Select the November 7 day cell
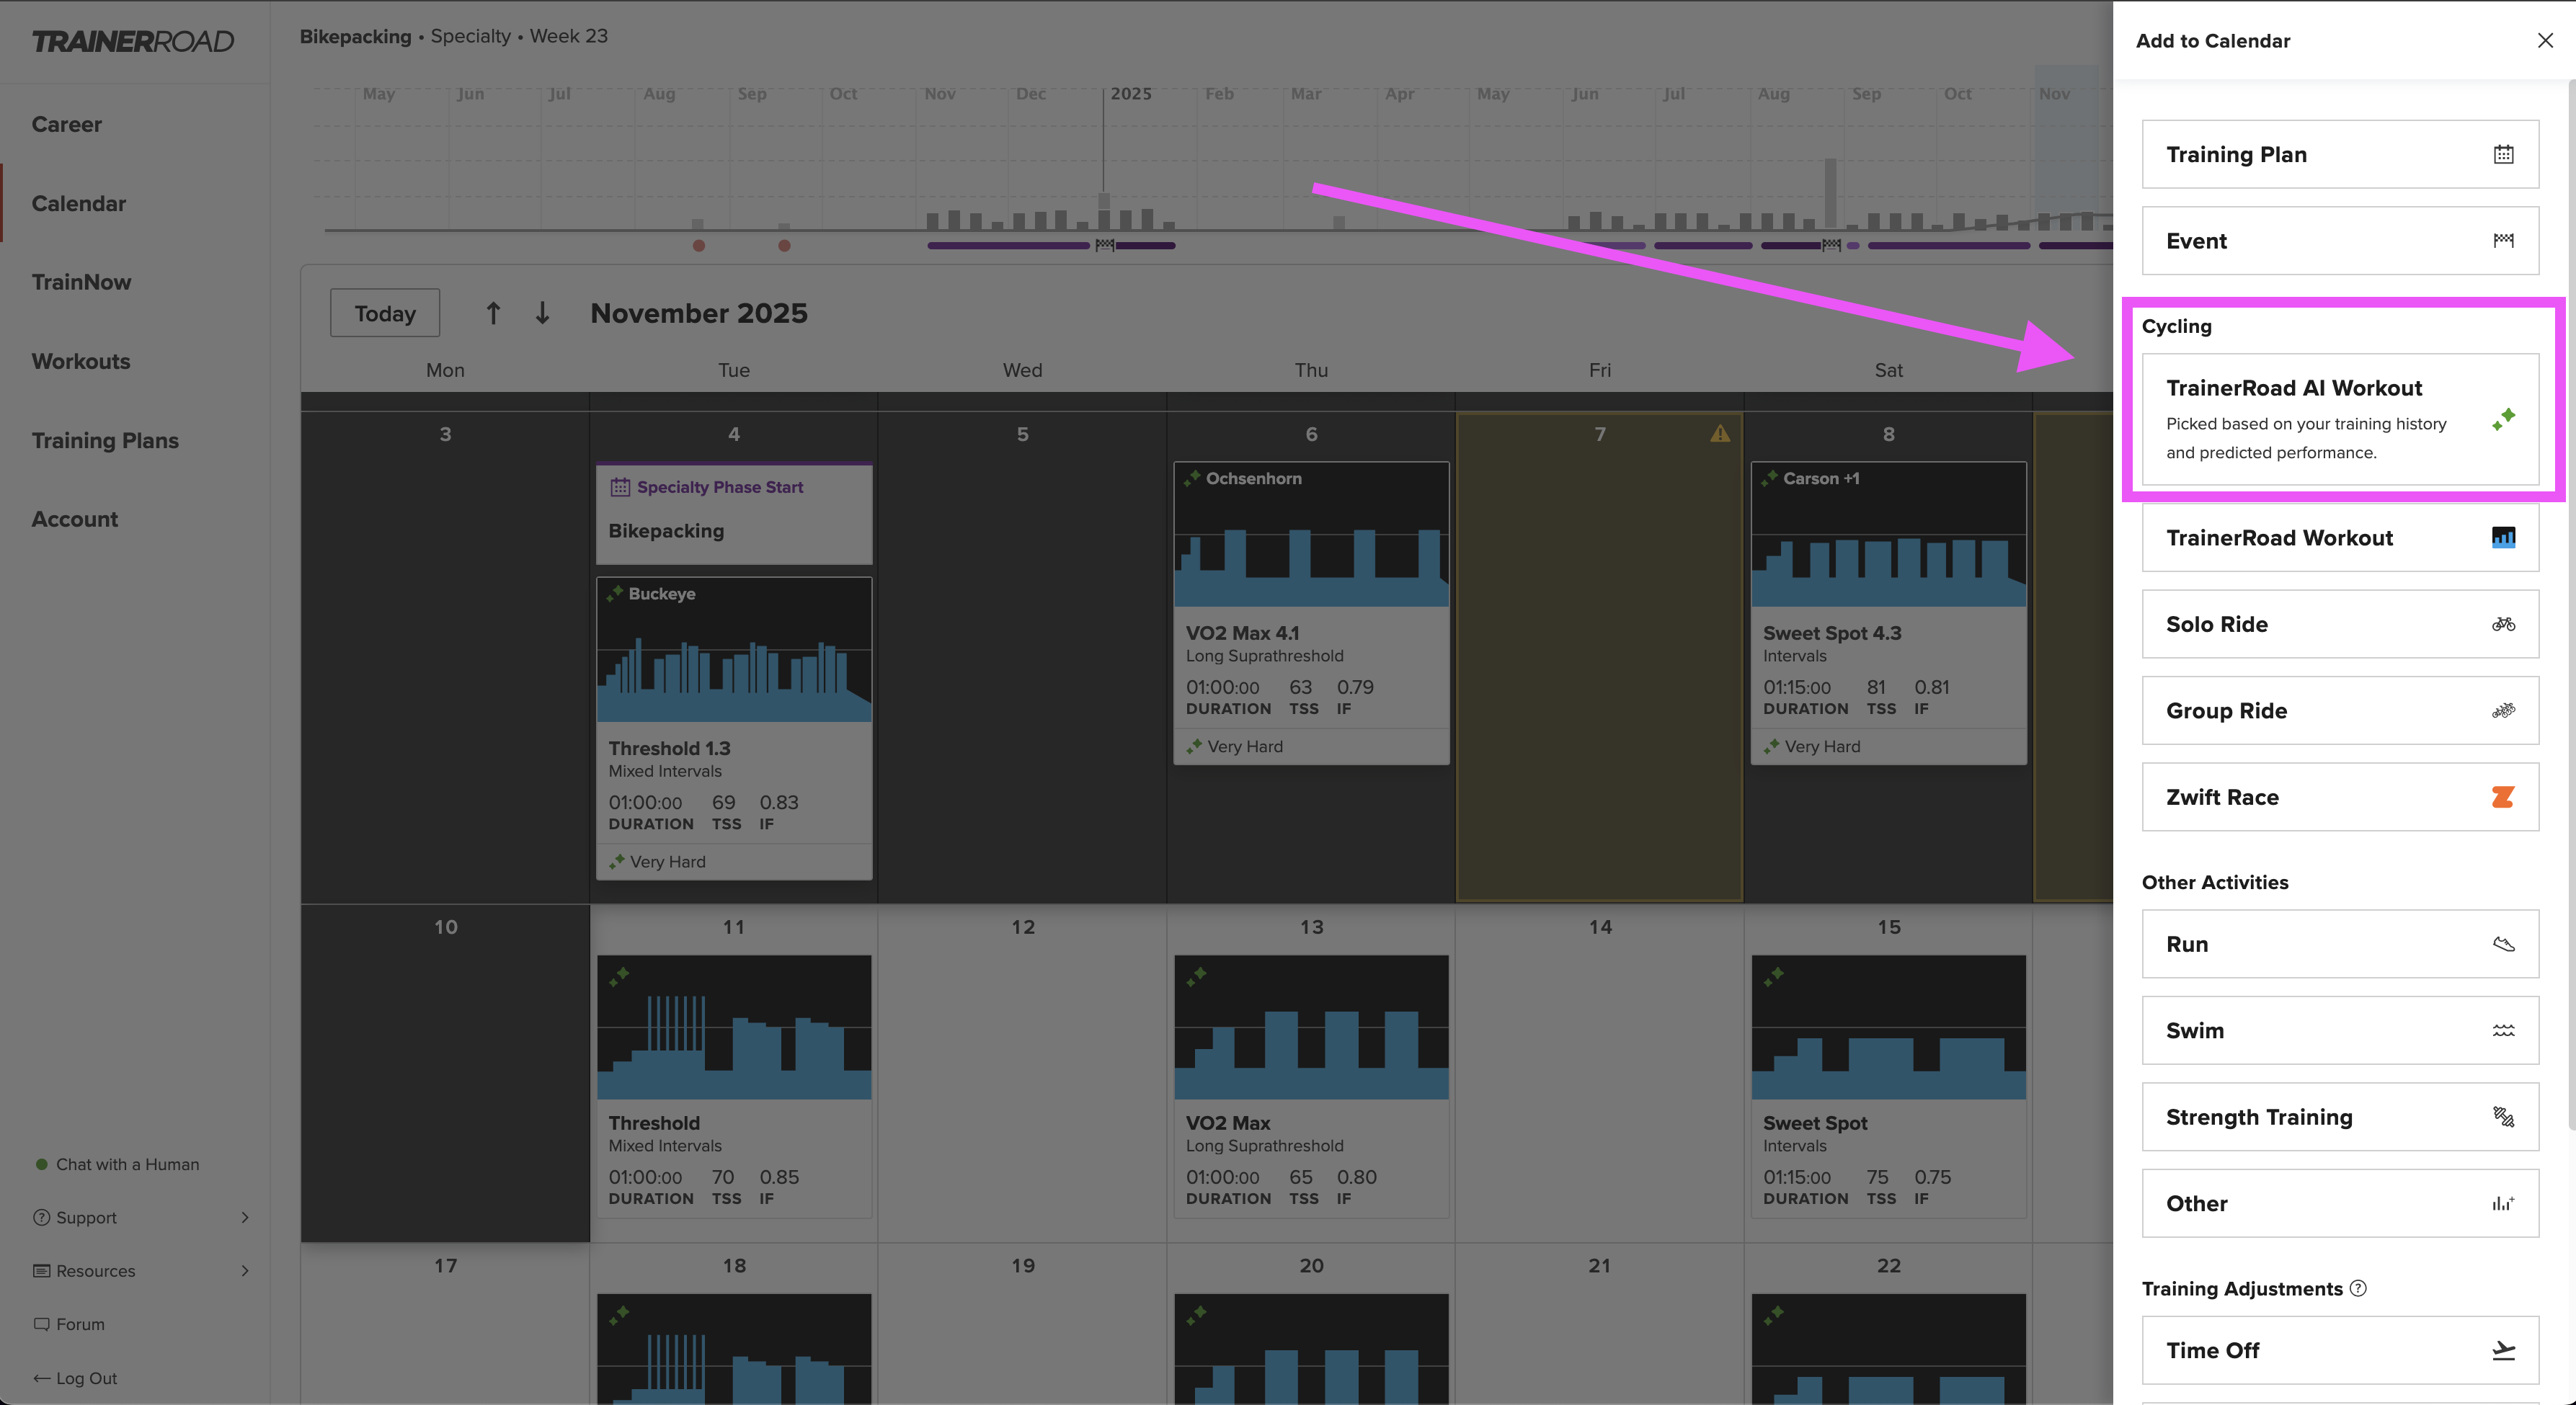 click(1599, 657)
